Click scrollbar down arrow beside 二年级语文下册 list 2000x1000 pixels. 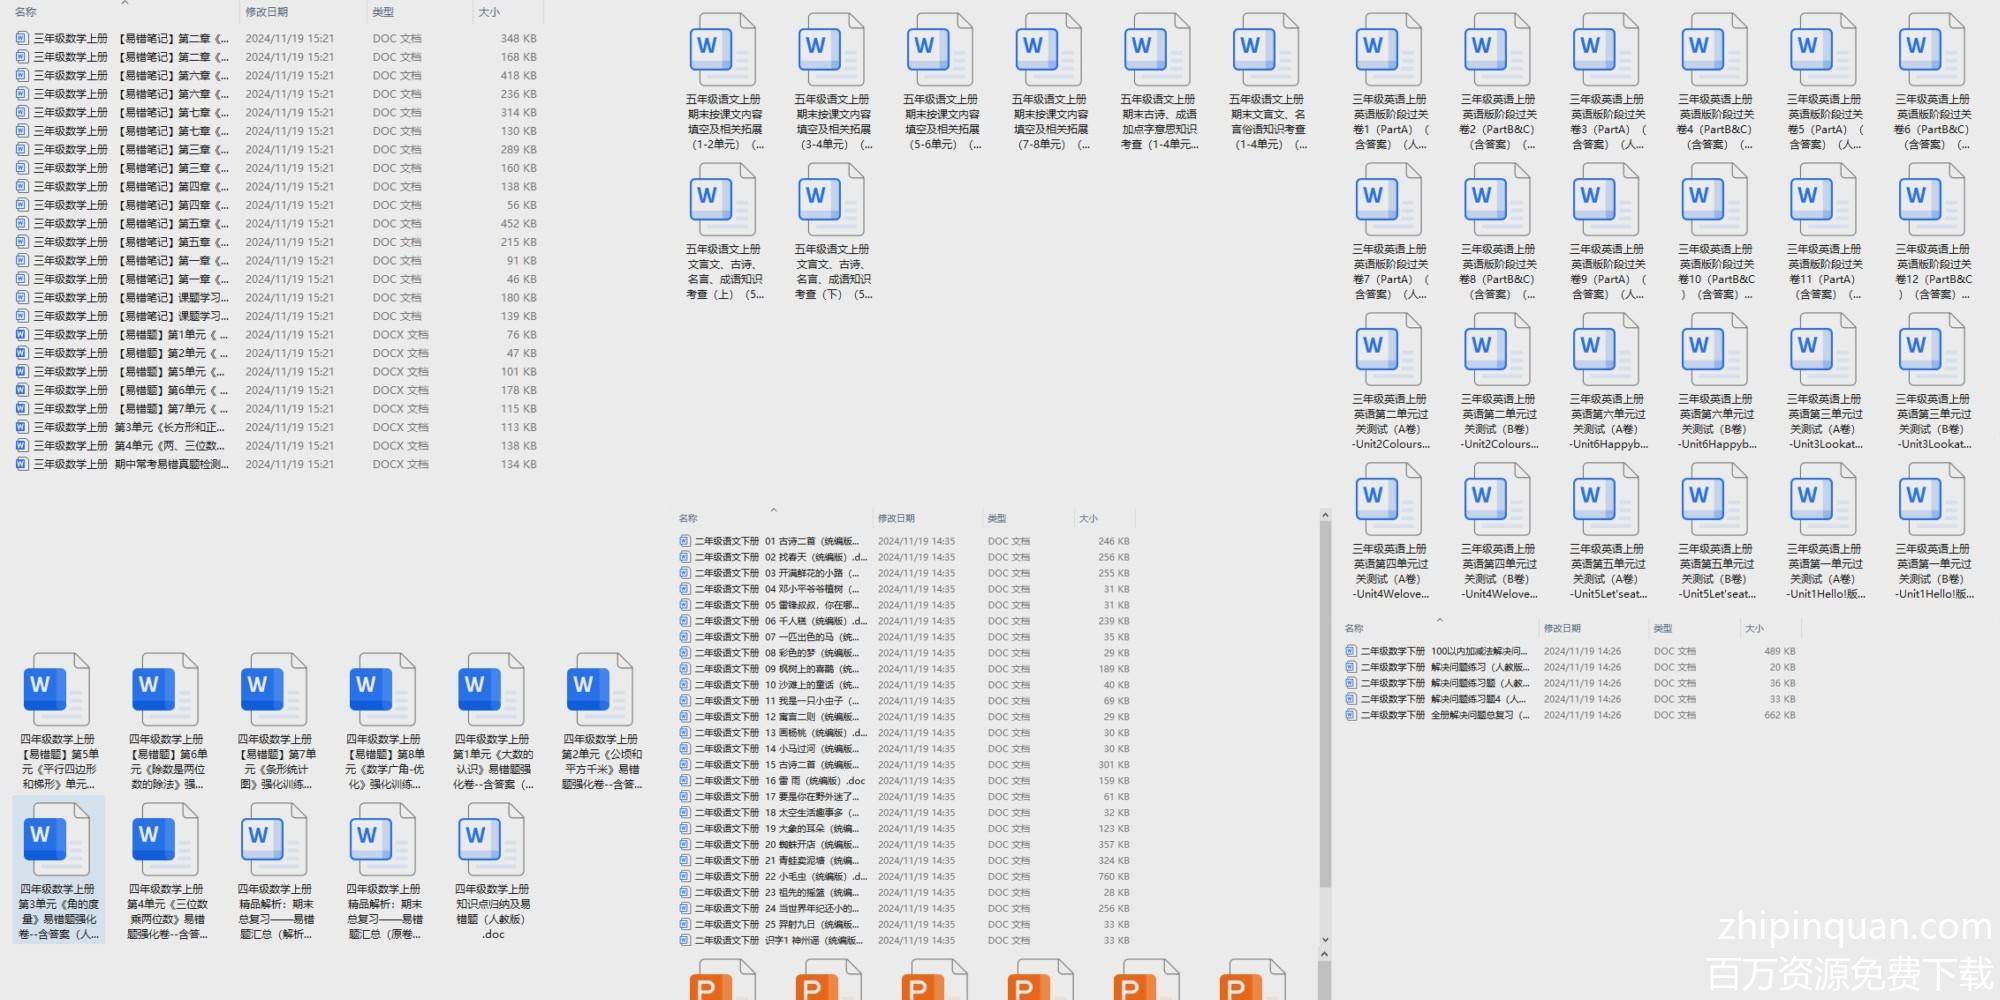1325,940
